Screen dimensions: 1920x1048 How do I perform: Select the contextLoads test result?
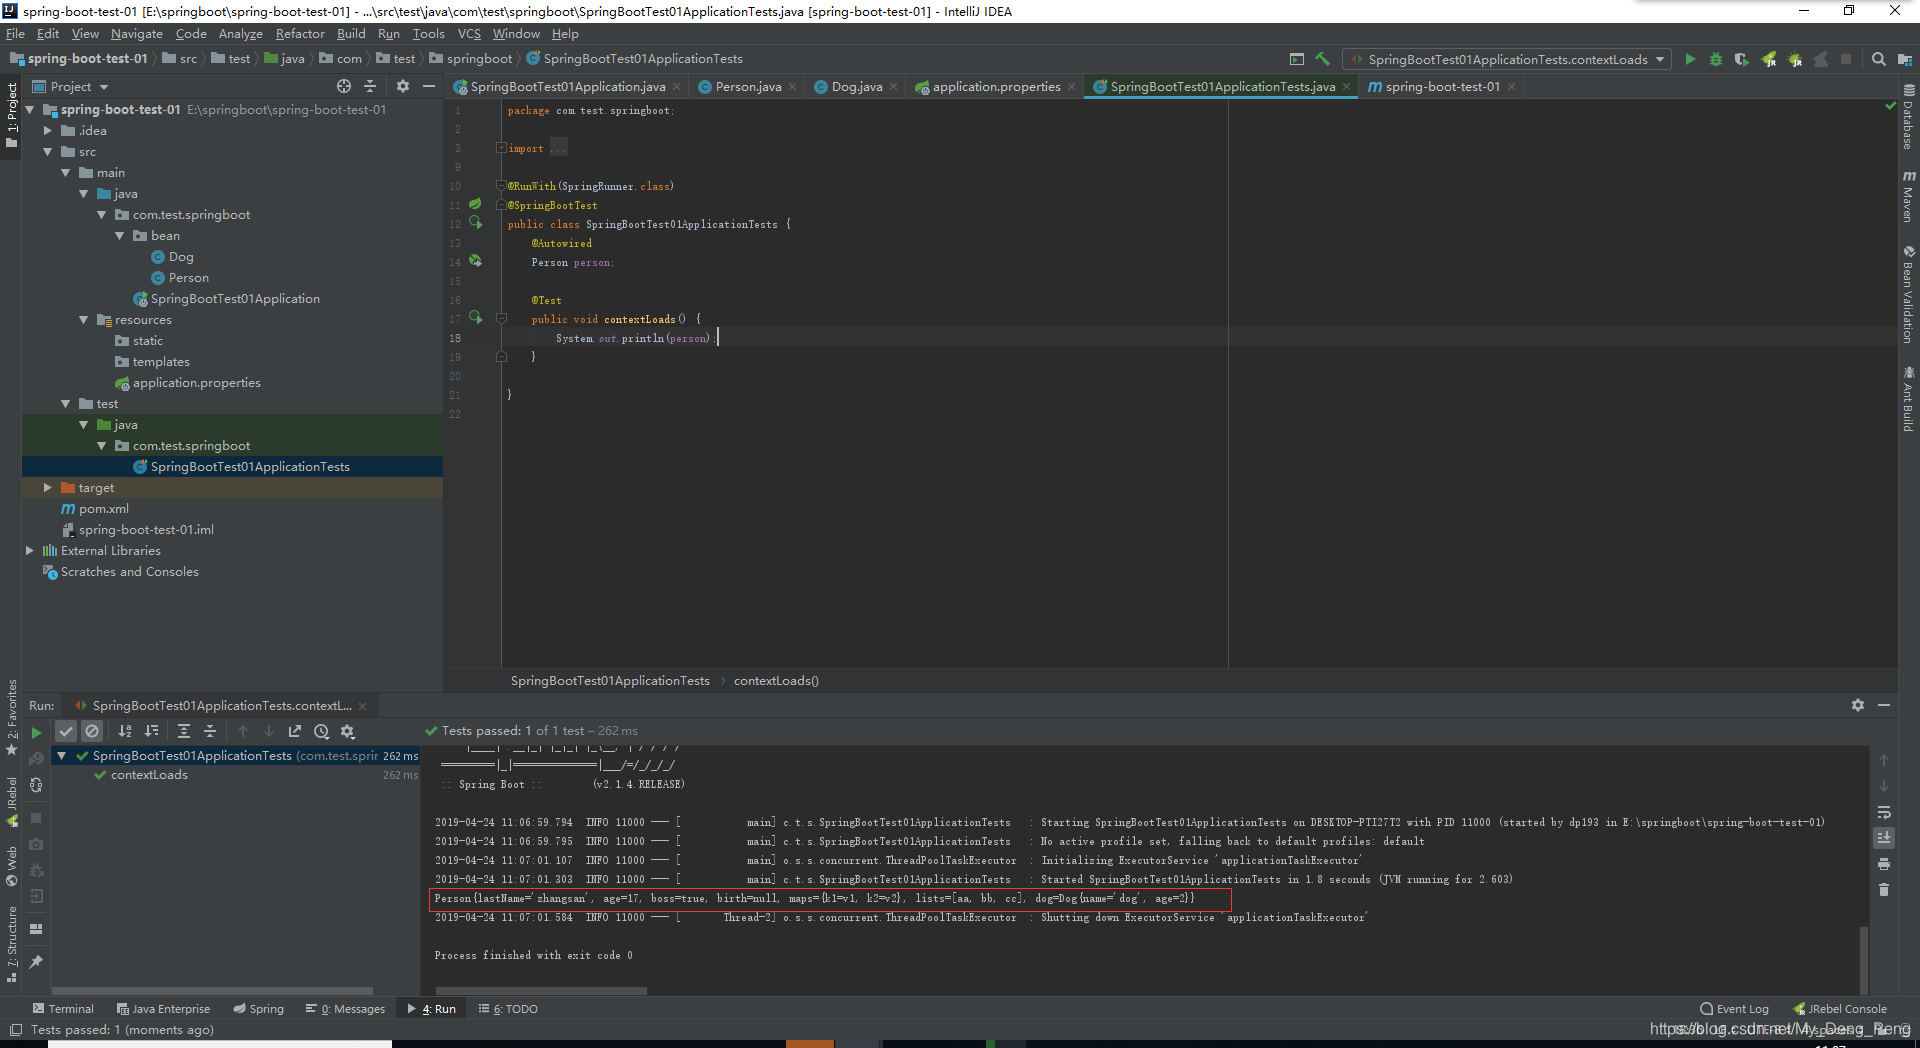click(x=149, y=775)
